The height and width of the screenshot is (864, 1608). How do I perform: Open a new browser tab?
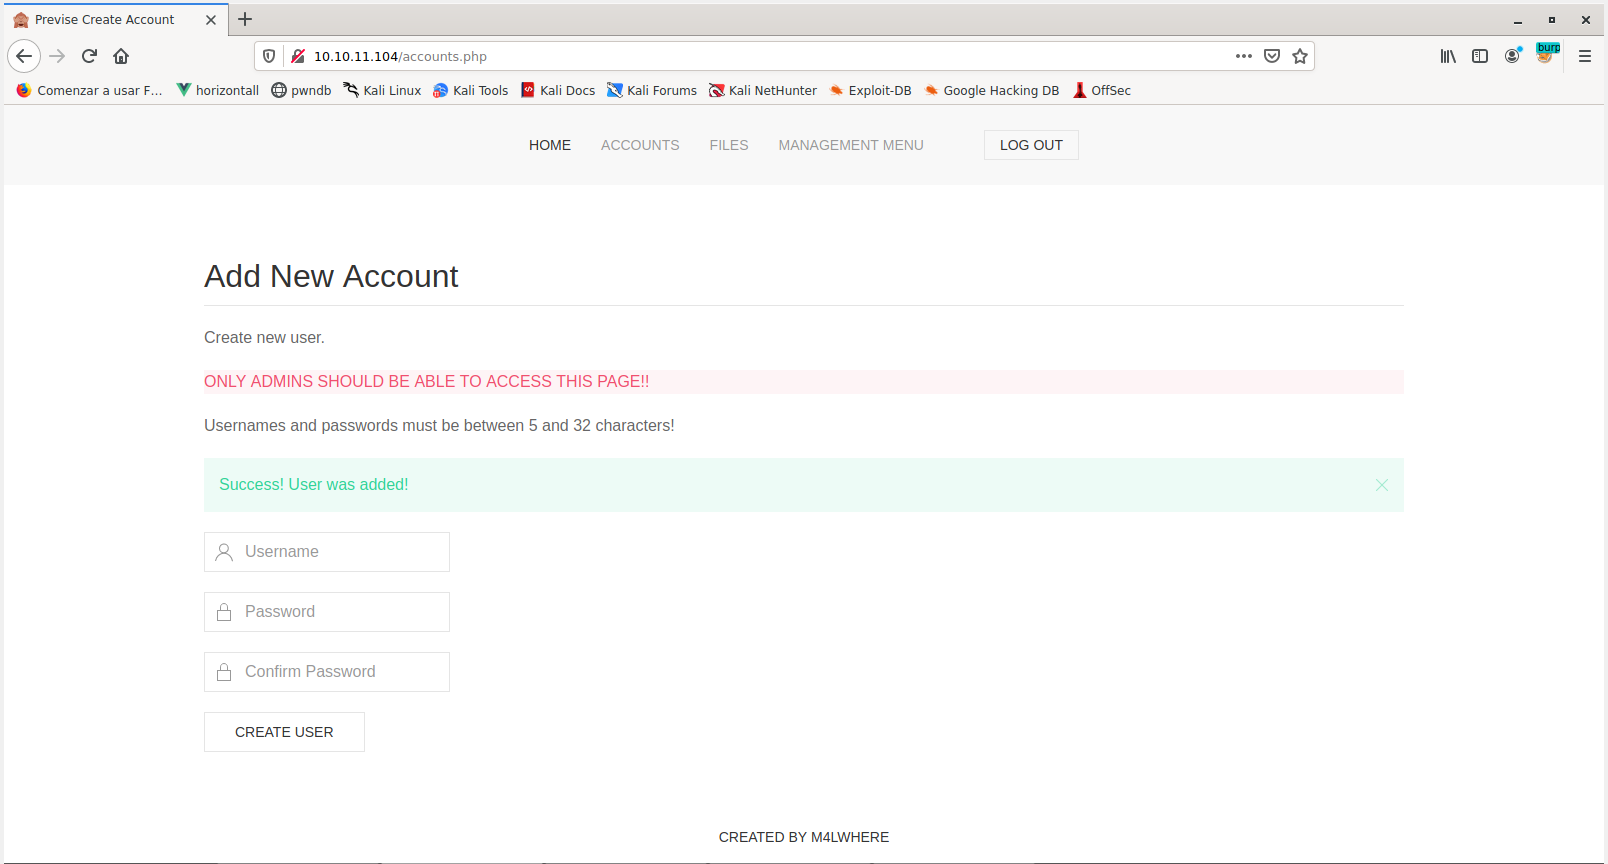pyautogui.click(x=245, y=19)
